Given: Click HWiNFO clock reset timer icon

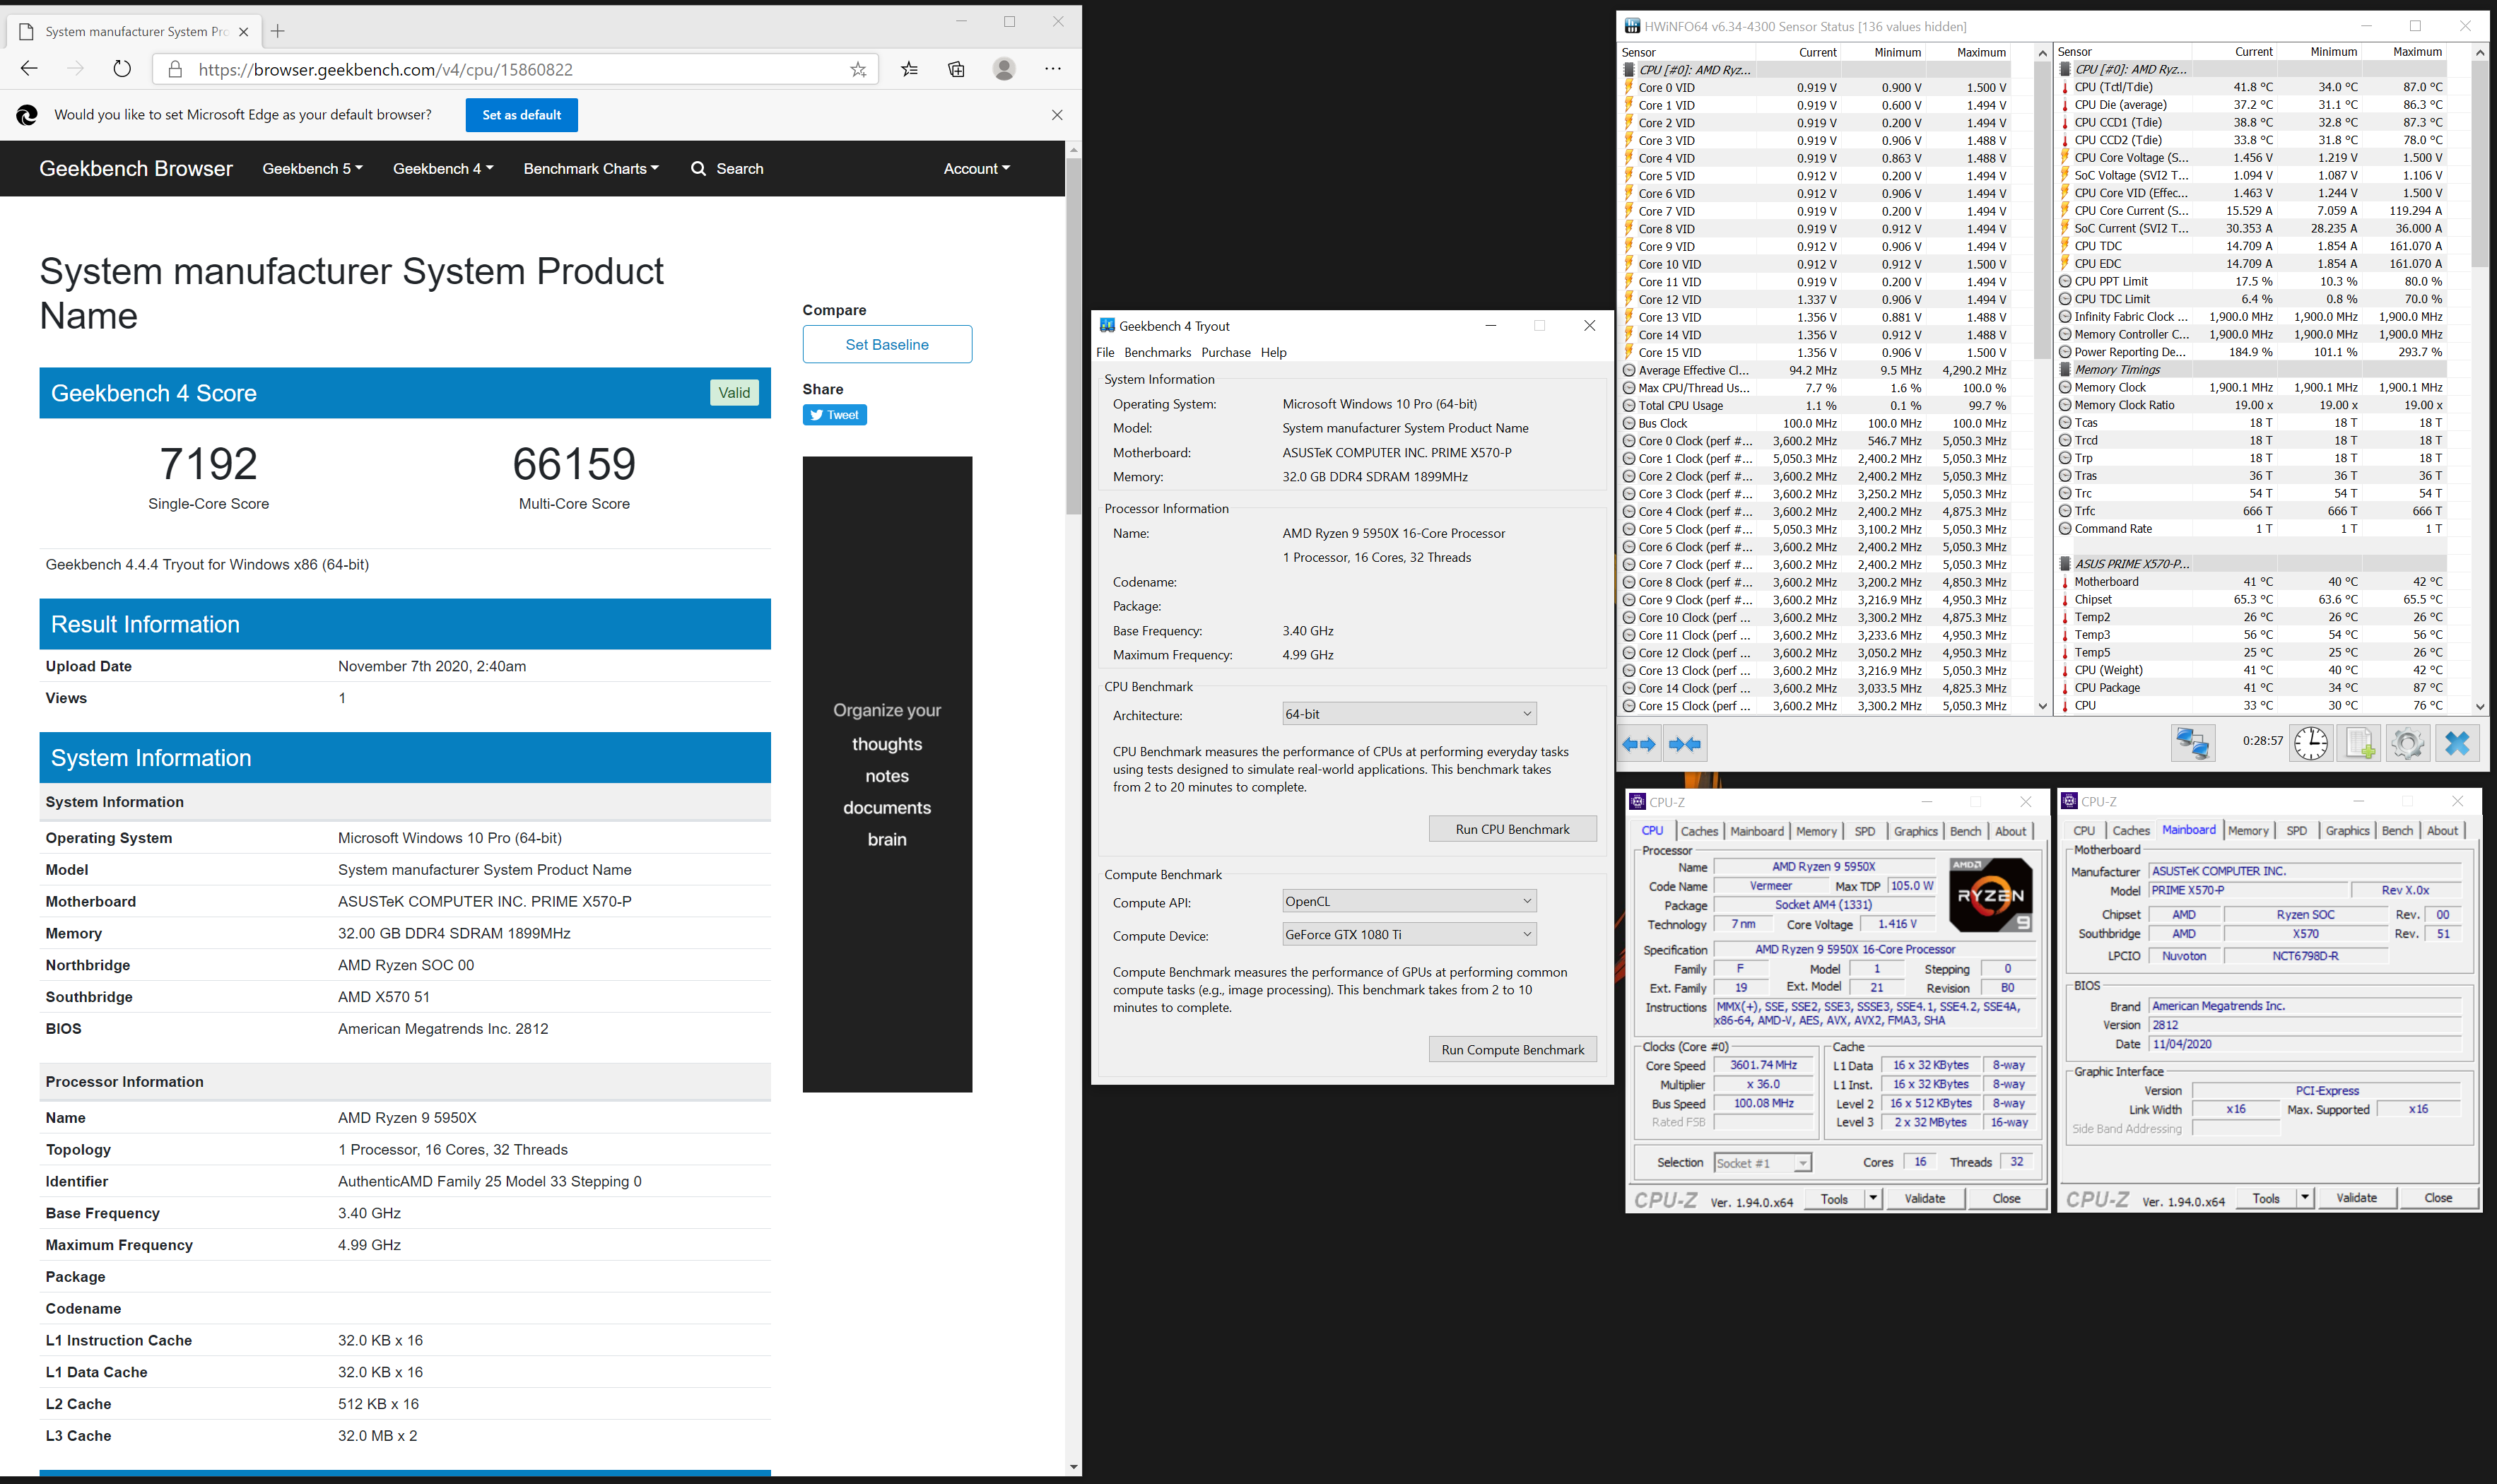Looking at the screenshot, I should coord(2310,743).
